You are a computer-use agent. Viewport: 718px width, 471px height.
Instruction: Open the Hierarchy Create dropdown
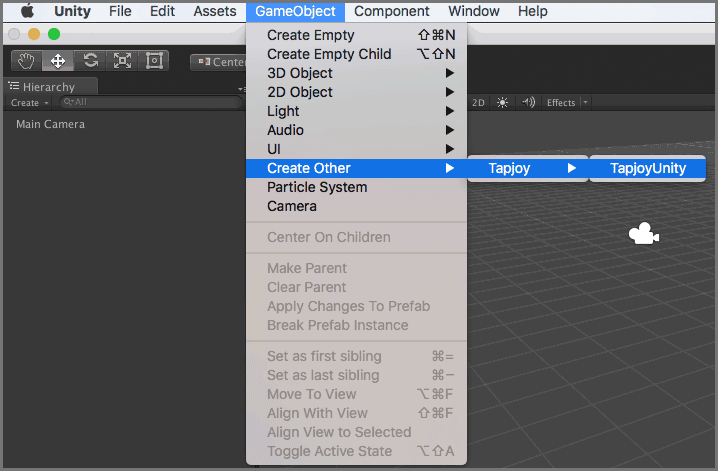29,103
